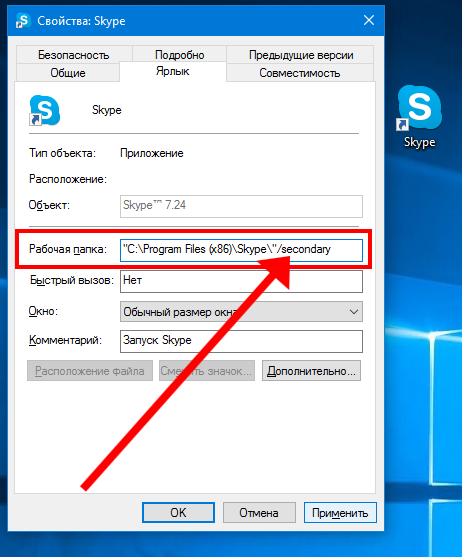Open the Предыдущие версии tab
462x557 pixels.
click(300, 55)
